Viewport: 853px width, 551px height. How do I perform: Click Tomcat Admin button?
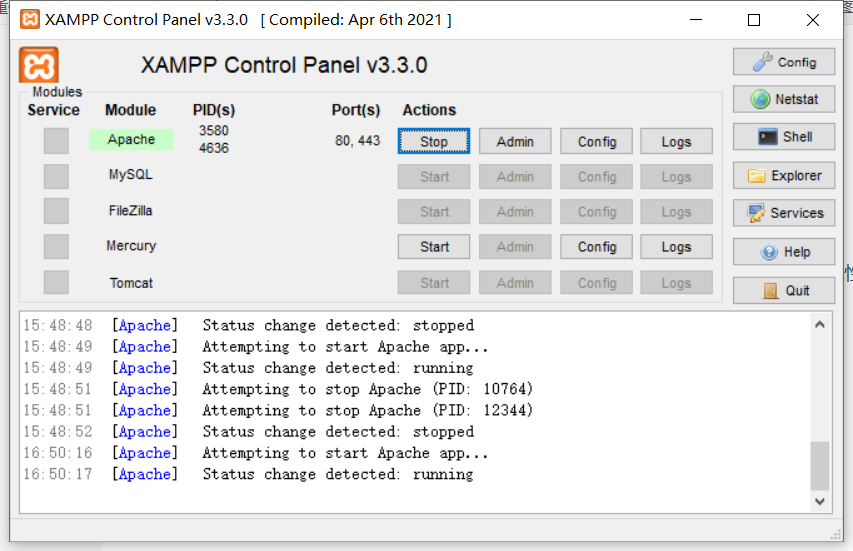(515, 283)
